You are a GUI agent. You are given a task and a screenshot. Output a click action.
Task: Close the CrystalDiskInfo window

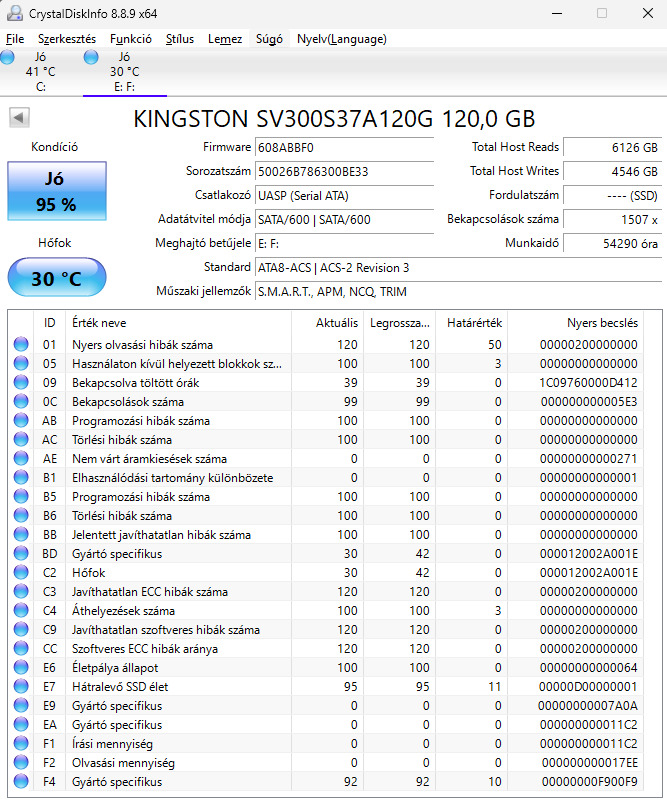coord(648,13)
